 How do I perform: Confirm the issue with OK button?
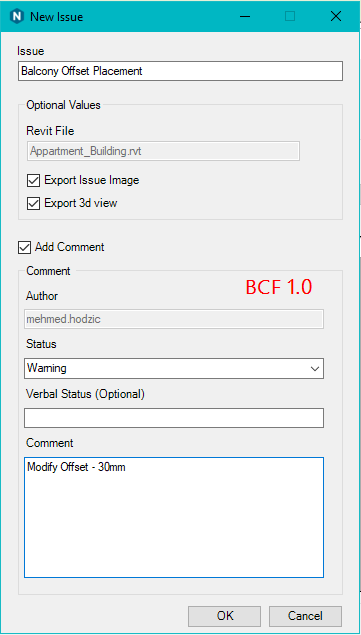tap(224, 616)
